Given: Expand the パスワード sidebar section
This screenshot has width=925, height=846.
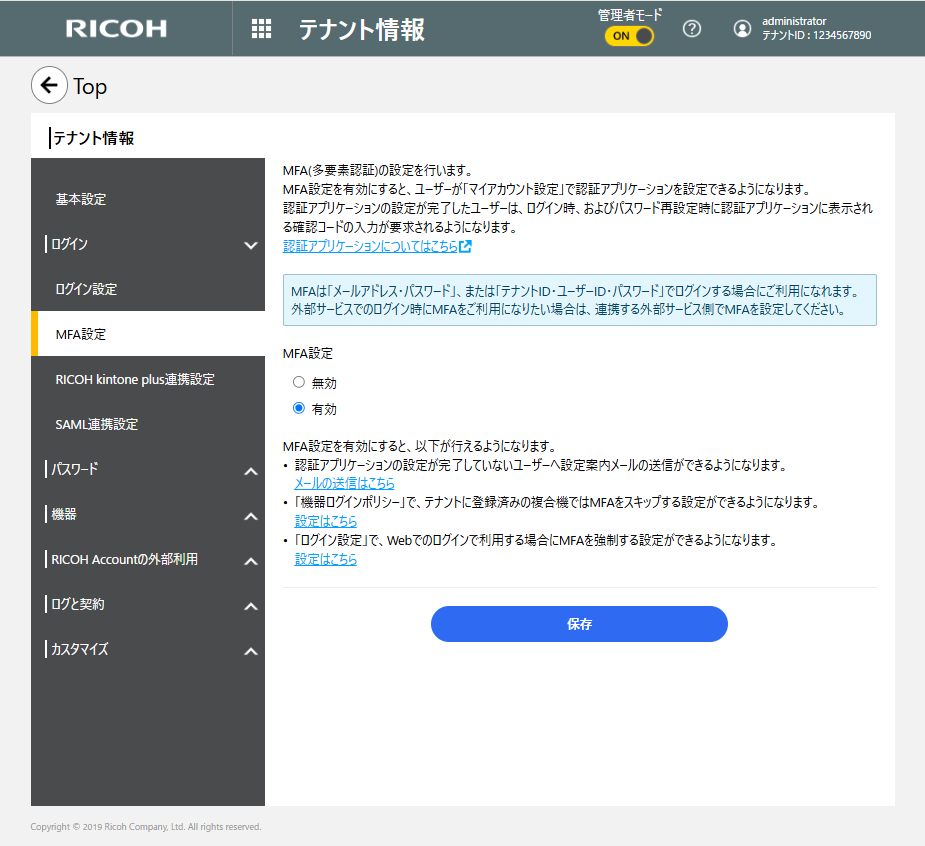Looking at the screenshot, I should 250,470.
